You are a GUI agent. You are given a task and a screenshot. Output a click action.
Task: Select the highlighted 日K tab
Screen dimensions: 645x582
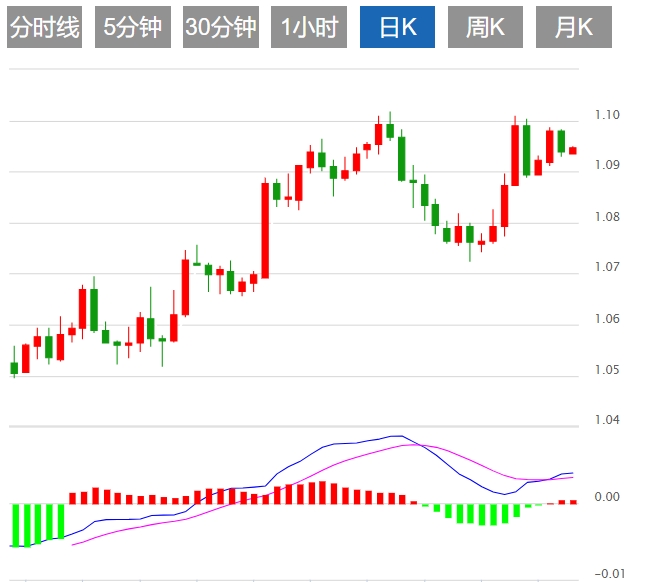[x=397, y=28]
